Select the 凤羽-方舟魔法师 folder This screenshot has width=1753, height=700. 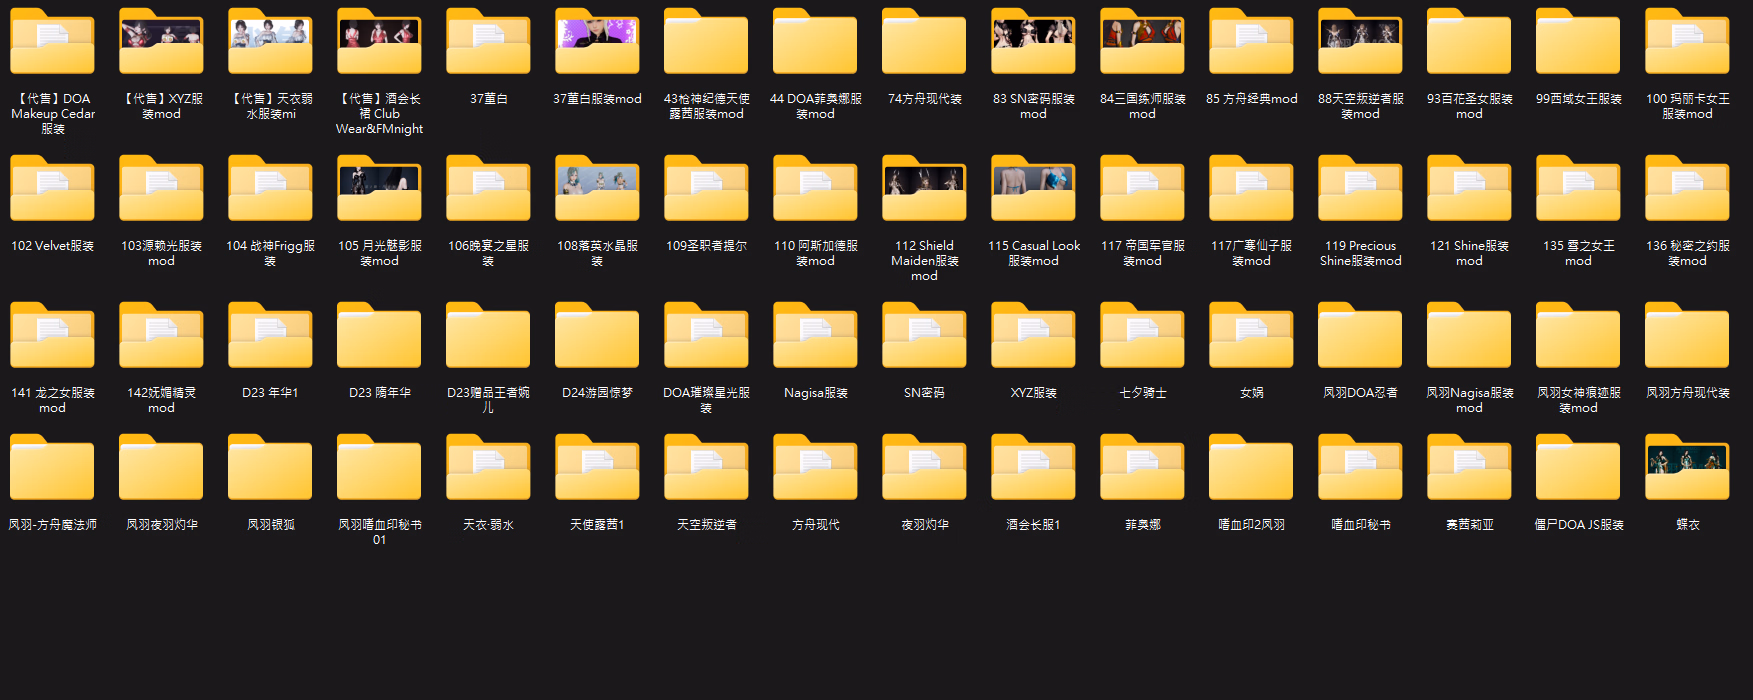point(52,467)
